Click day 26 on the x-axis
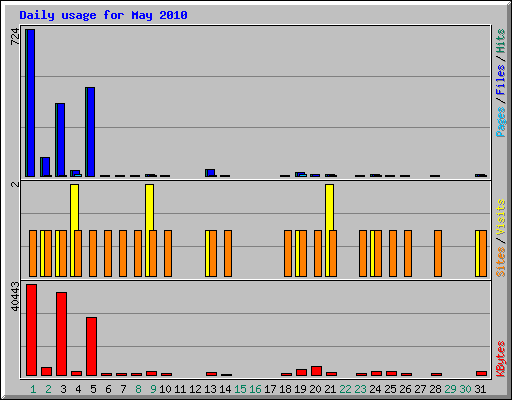 coord(405,389)
